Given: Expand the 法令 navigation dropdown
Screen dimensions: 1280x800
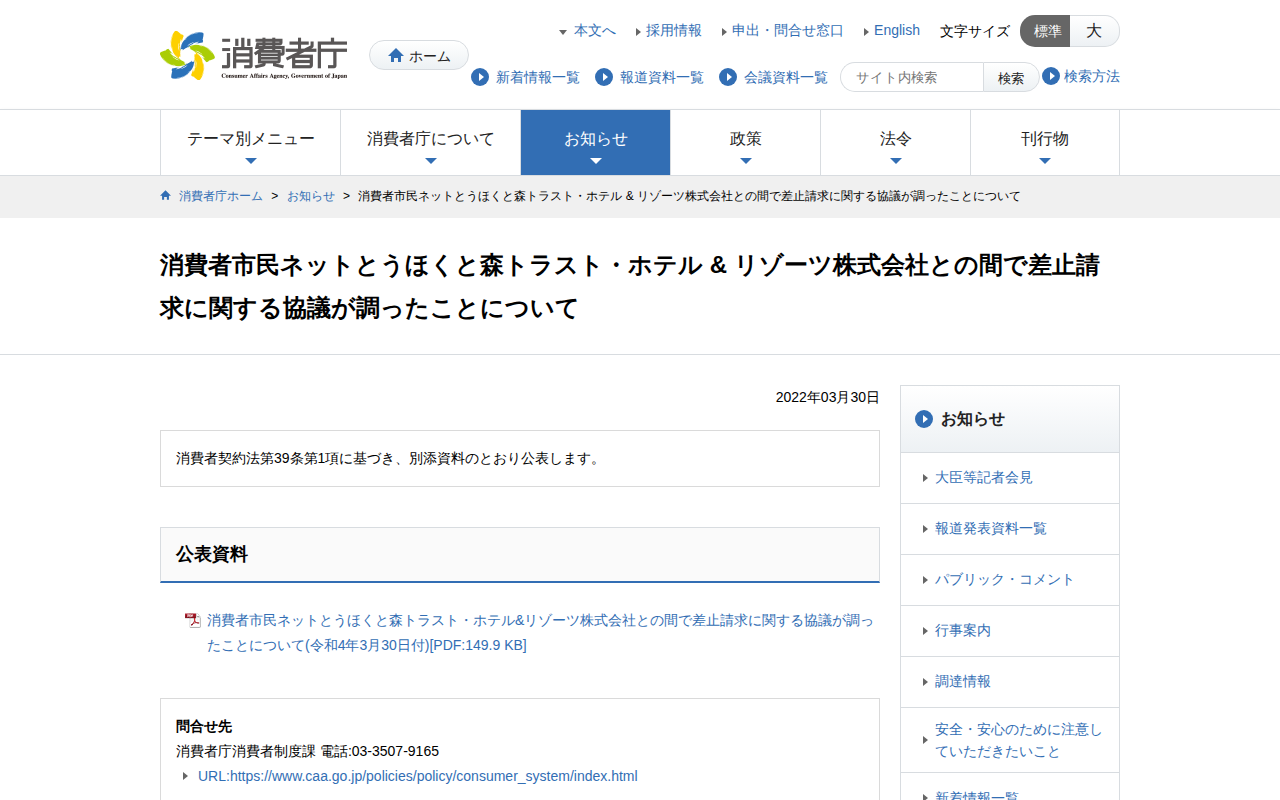Looking at the screenshot, I should [895, 142].
